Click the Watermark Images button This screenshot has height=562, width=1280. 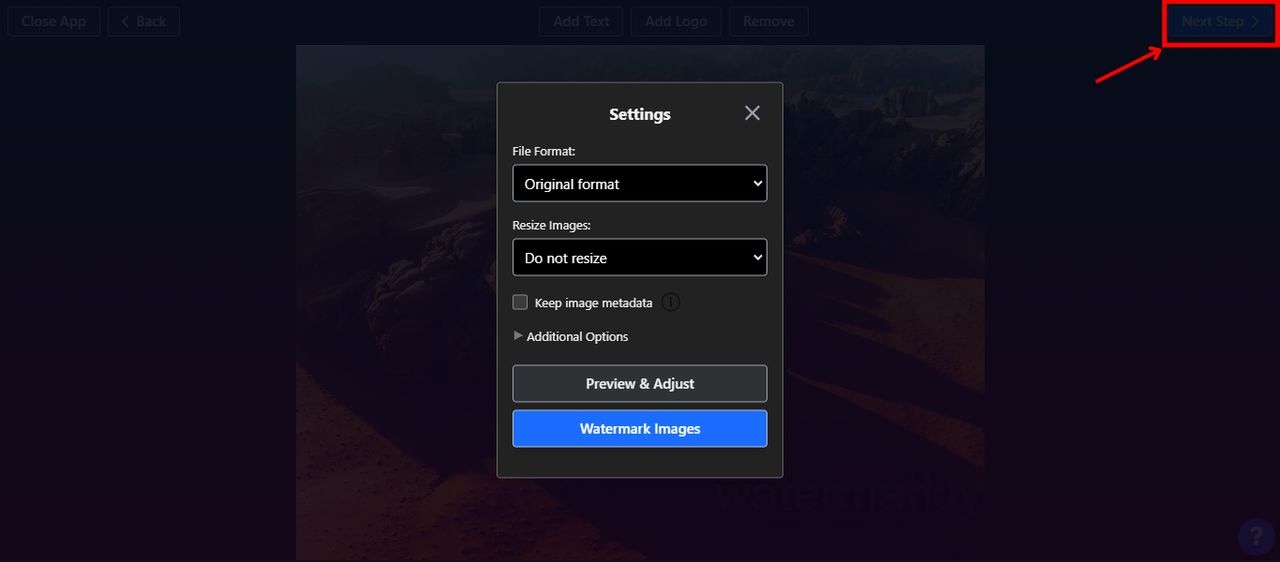coord(640,428)
